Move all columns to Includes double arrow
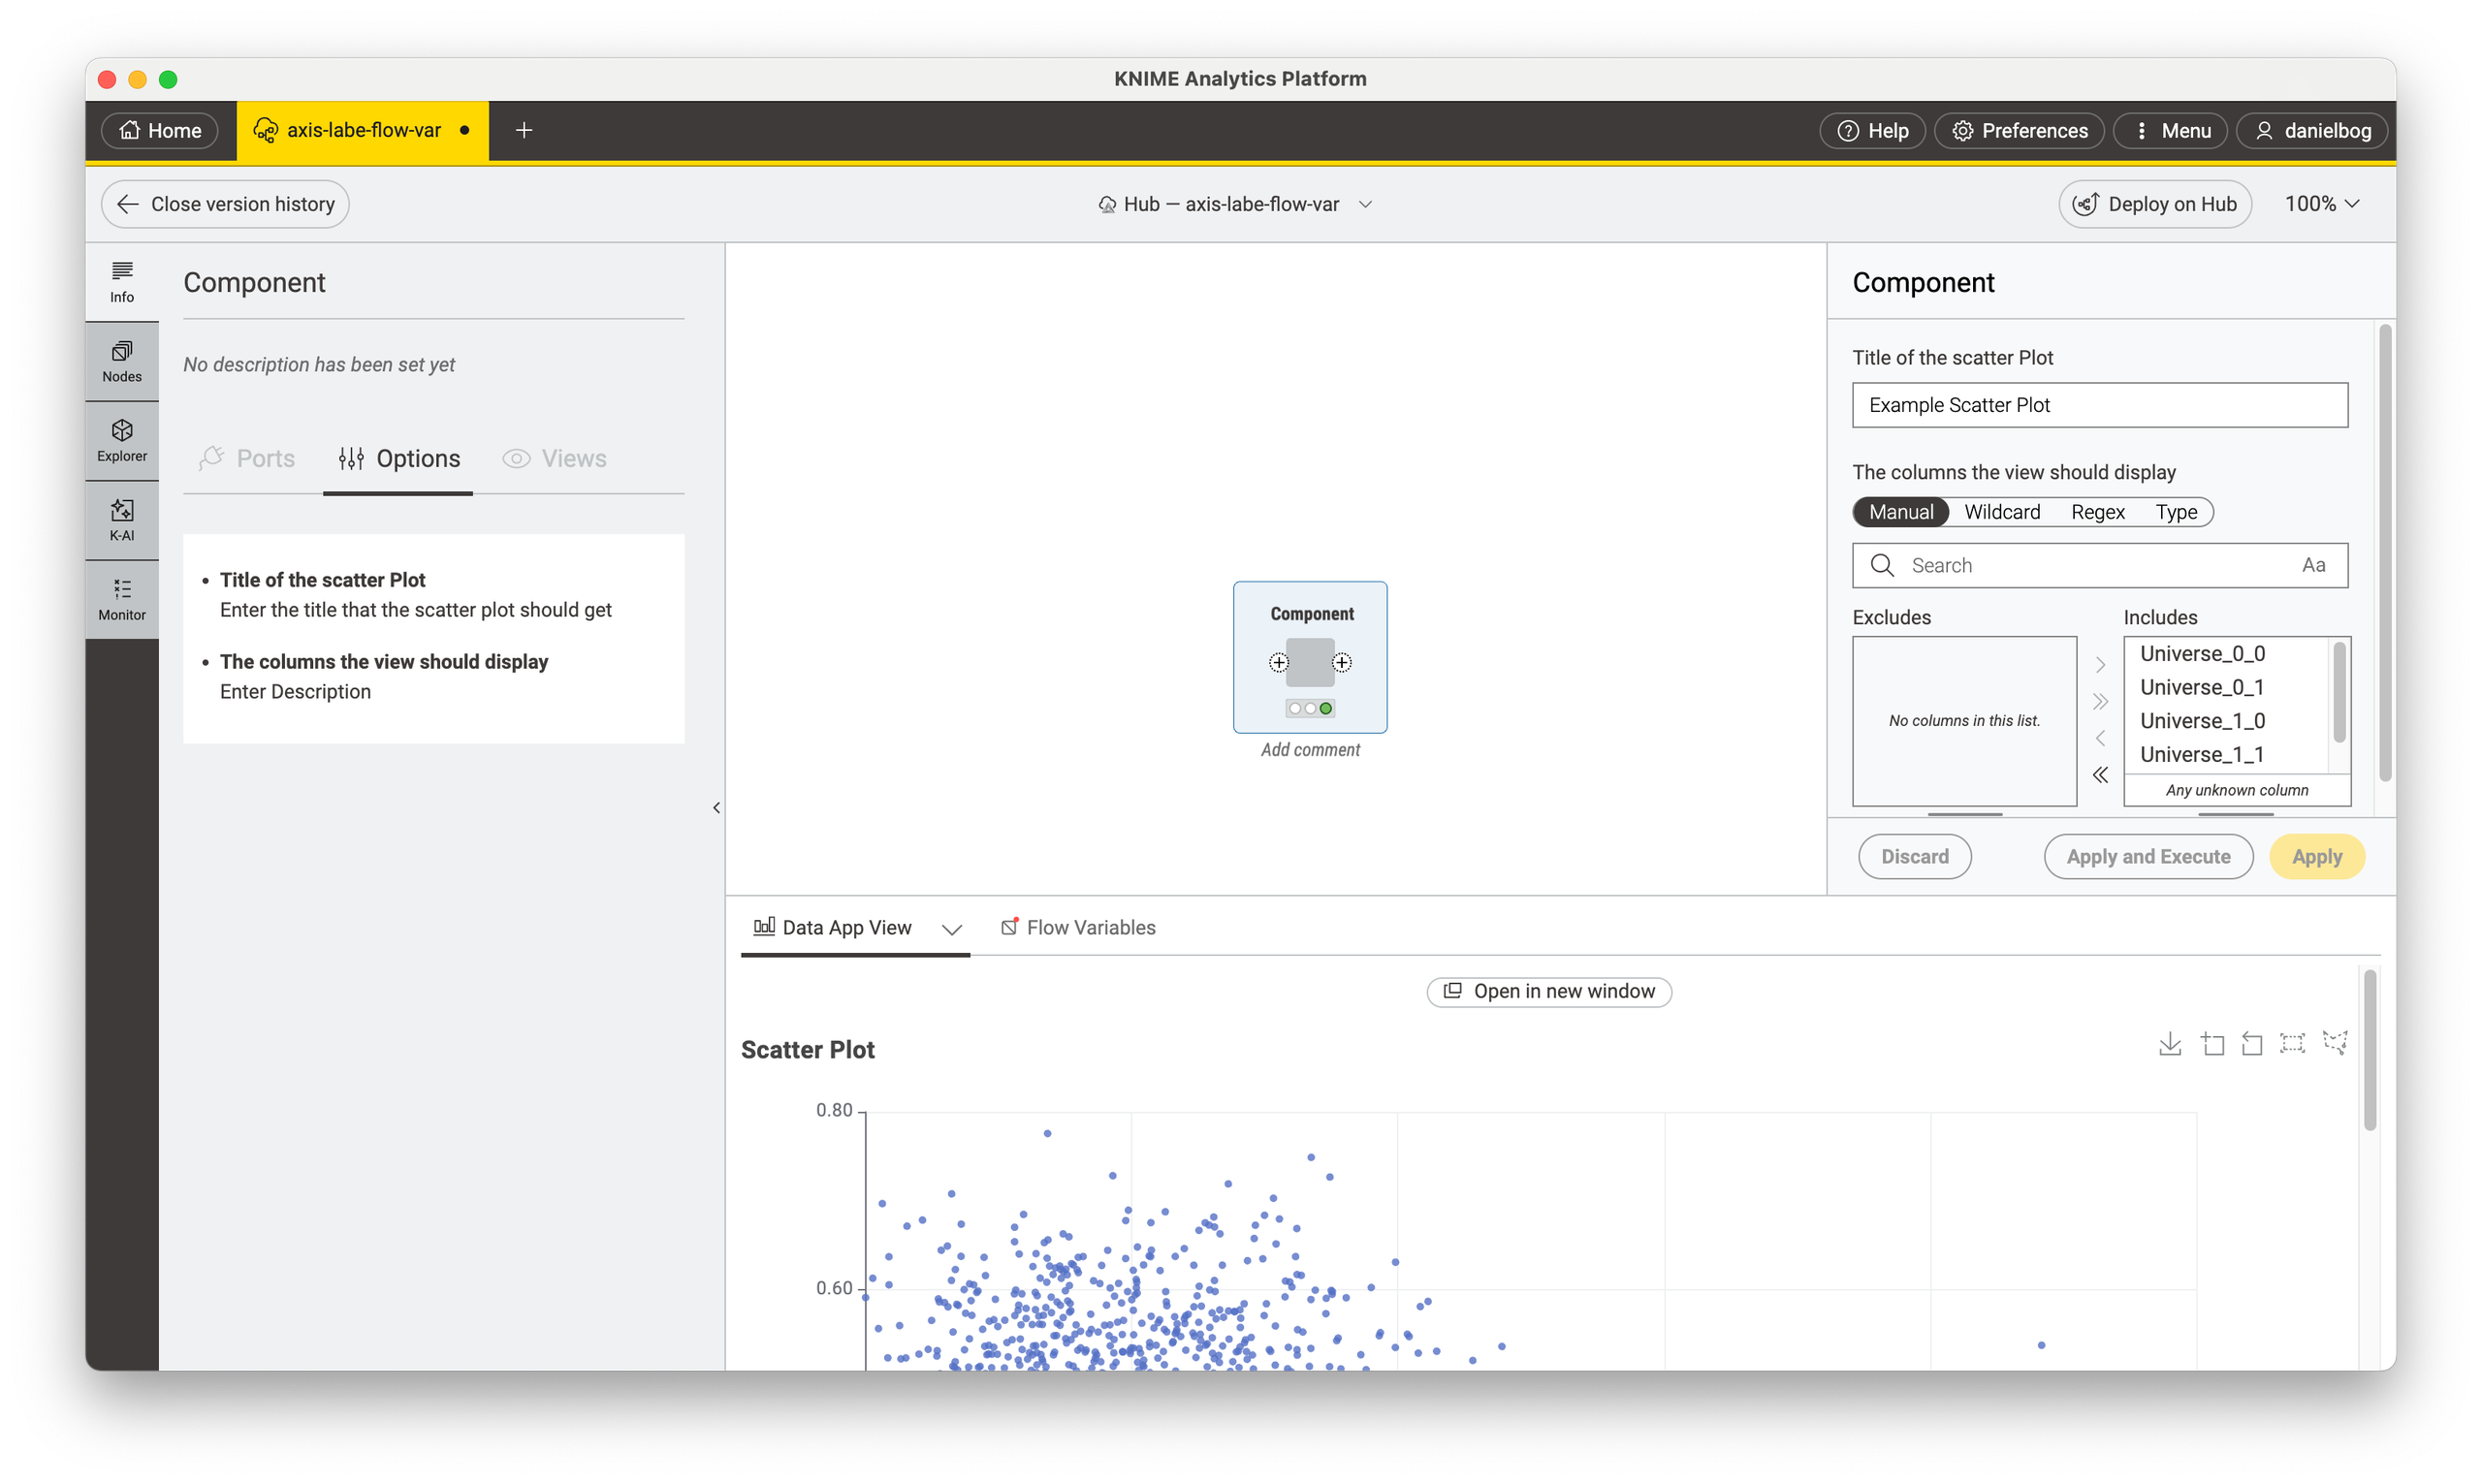The height and width of the screenshot is (1484, 2482). point(2101,701)
